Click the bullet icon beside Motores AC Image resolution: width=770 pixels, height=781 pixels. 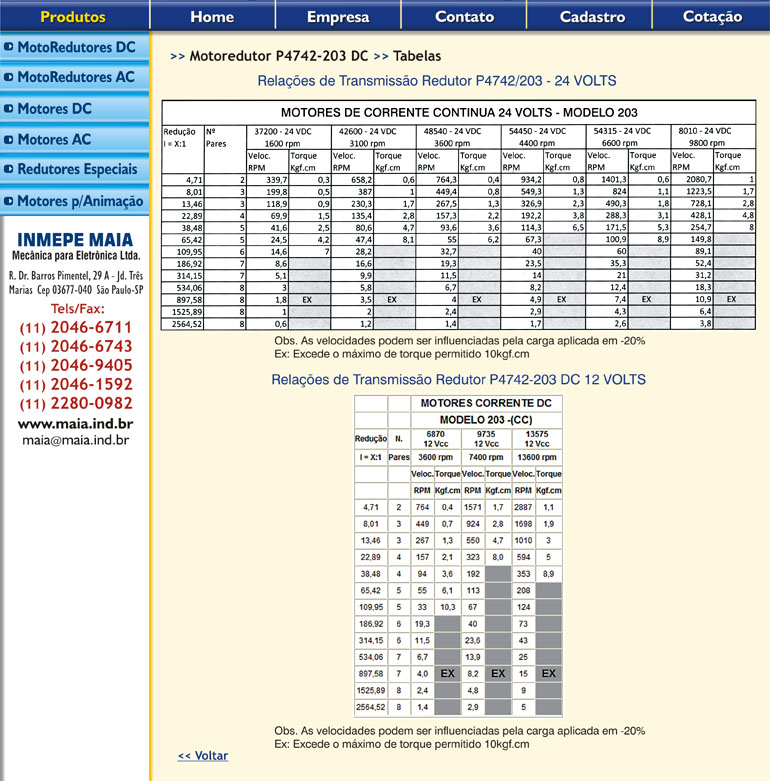click(8, 140)
